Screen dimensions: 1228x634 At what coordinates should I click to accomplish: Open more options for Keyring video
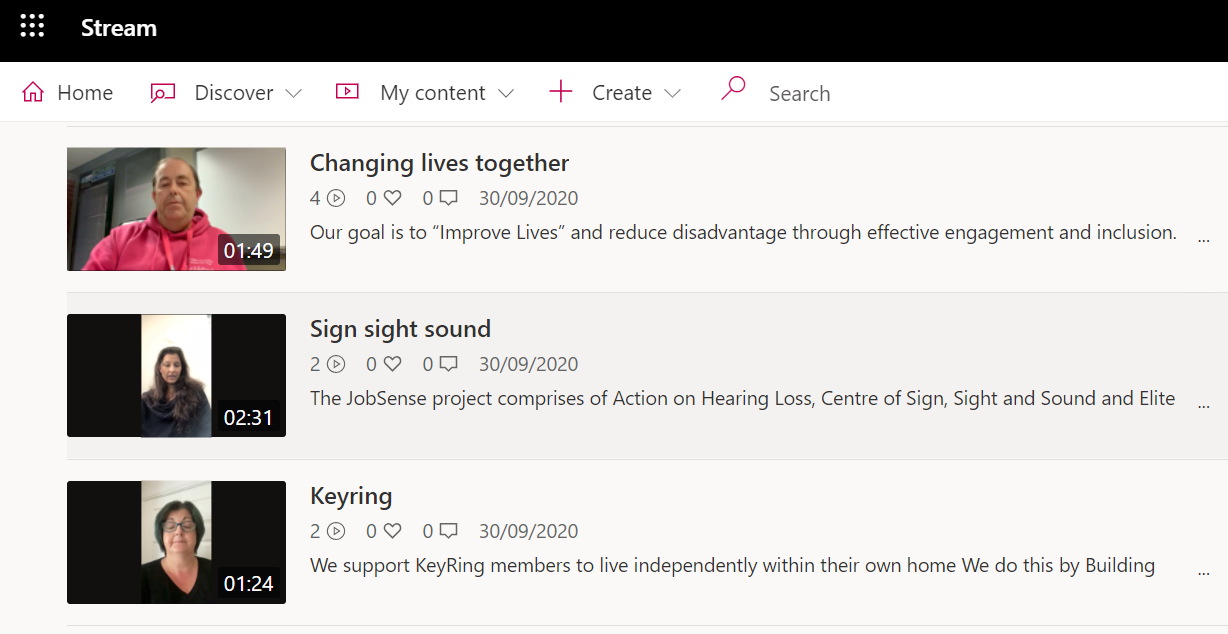pyautogui.click(x=1203, y=573)
